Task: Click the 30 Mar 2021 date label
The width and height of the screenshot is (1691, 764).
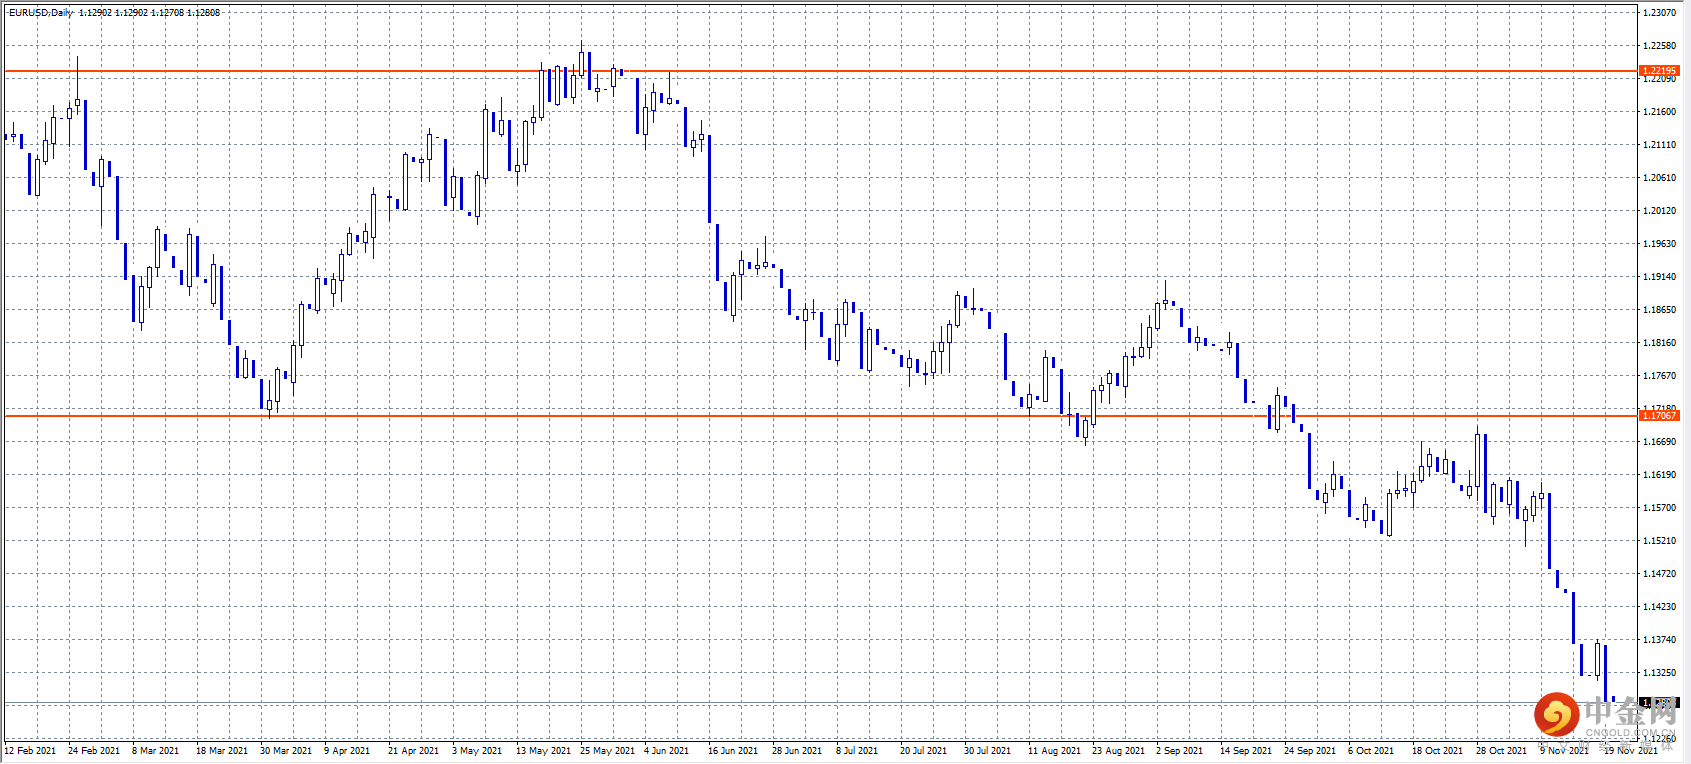Action: [x=286, y=751]
